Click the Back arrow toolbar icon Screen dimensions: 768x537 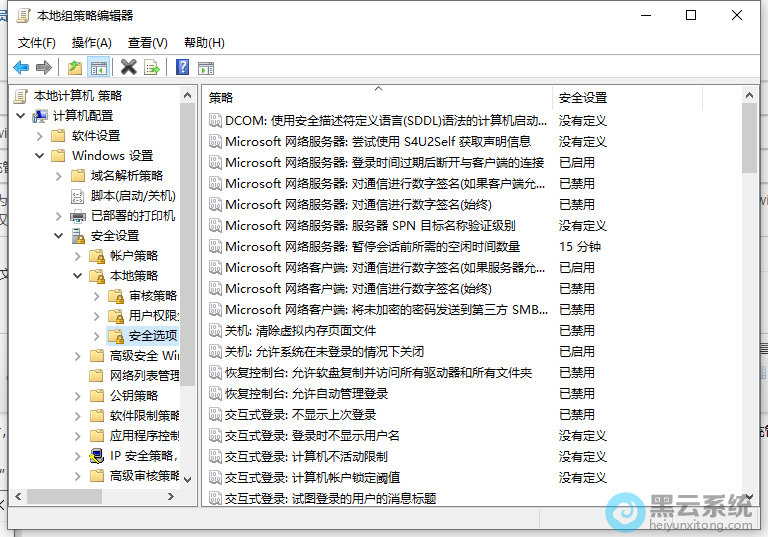(21, 67)
